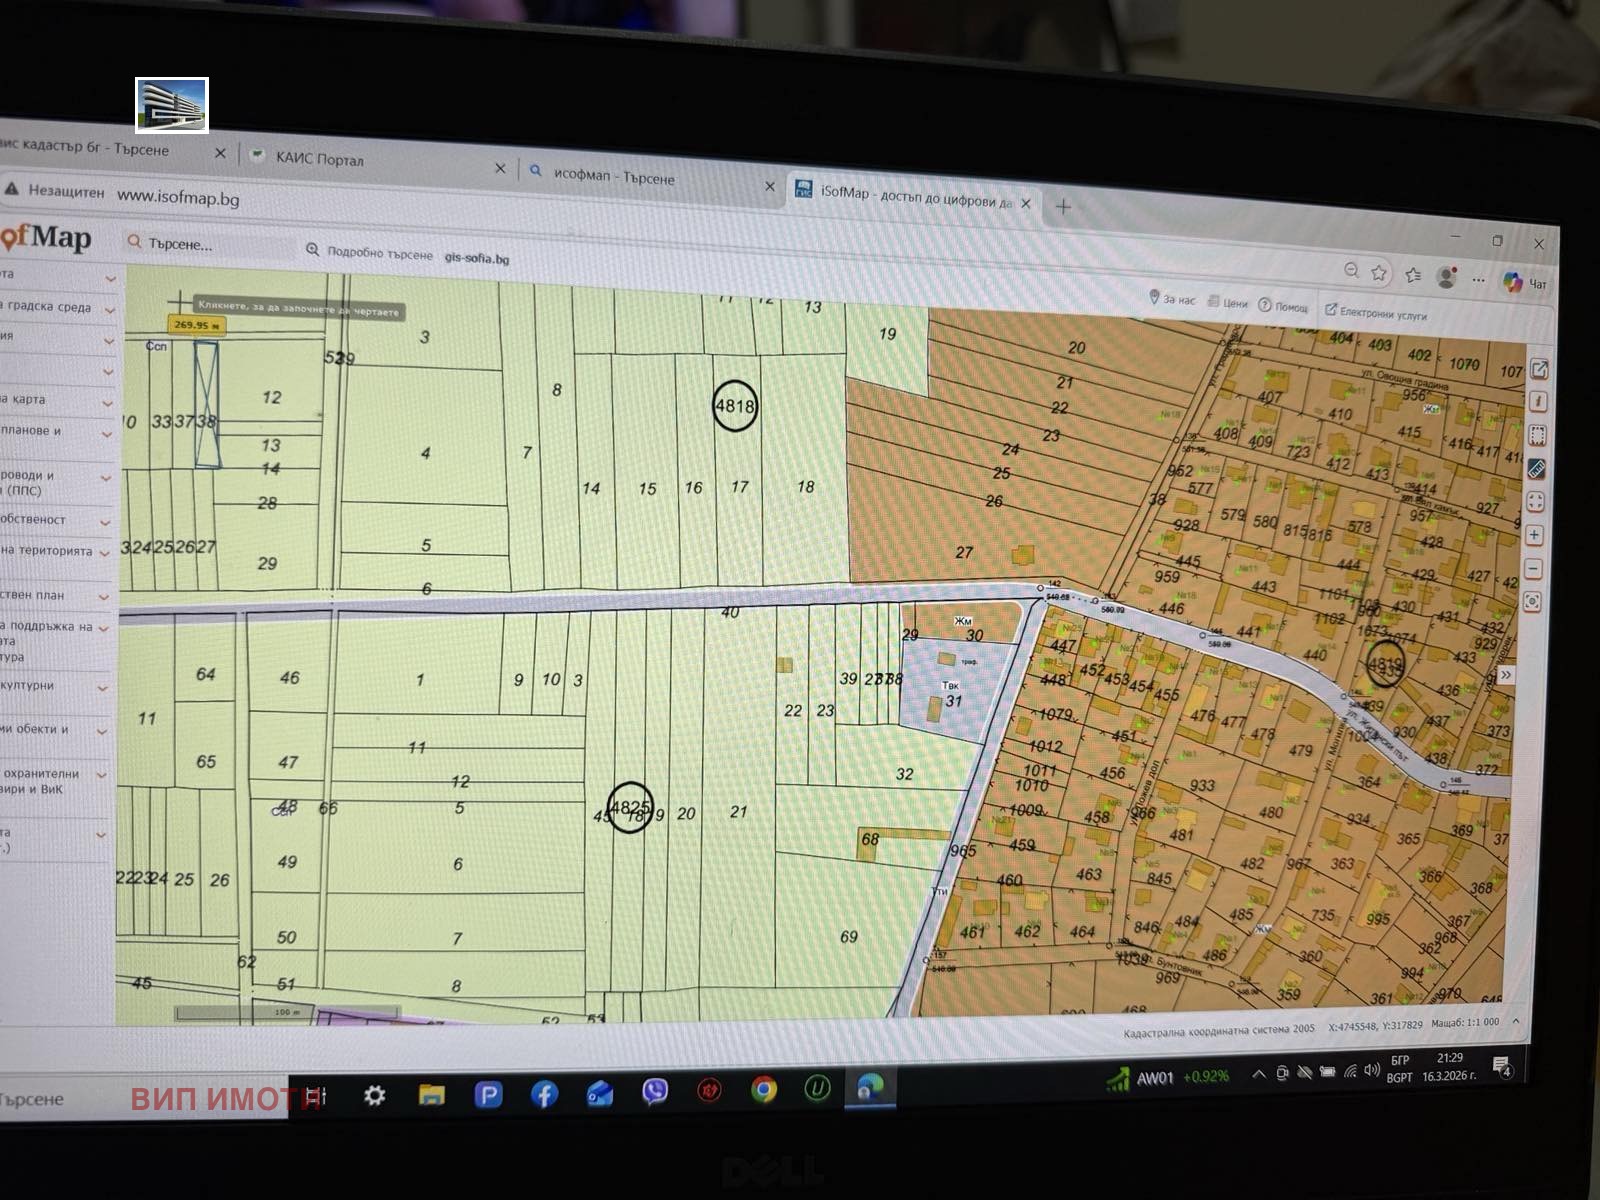1600x1200 pixels.
Task: Click the map zoom out minus button
Action: 1533,569
